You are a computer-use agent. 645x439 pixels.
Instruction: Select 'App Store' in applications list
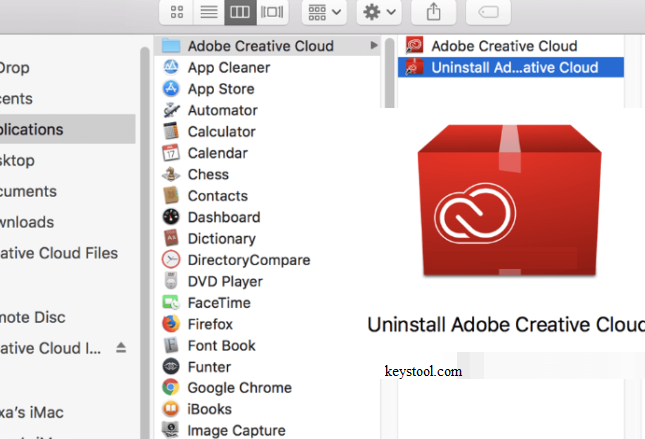click(221, 89)
